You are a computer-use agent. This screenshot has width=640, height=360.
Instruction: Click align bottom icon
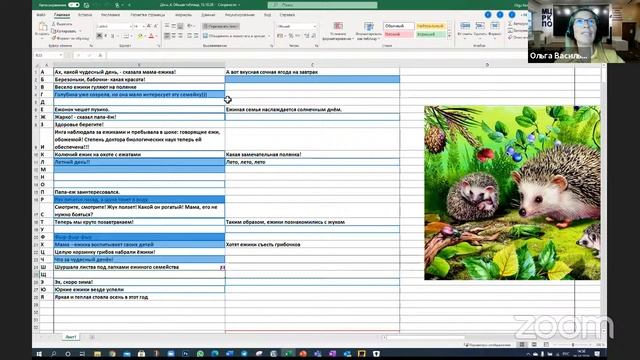tap(180, 26)
